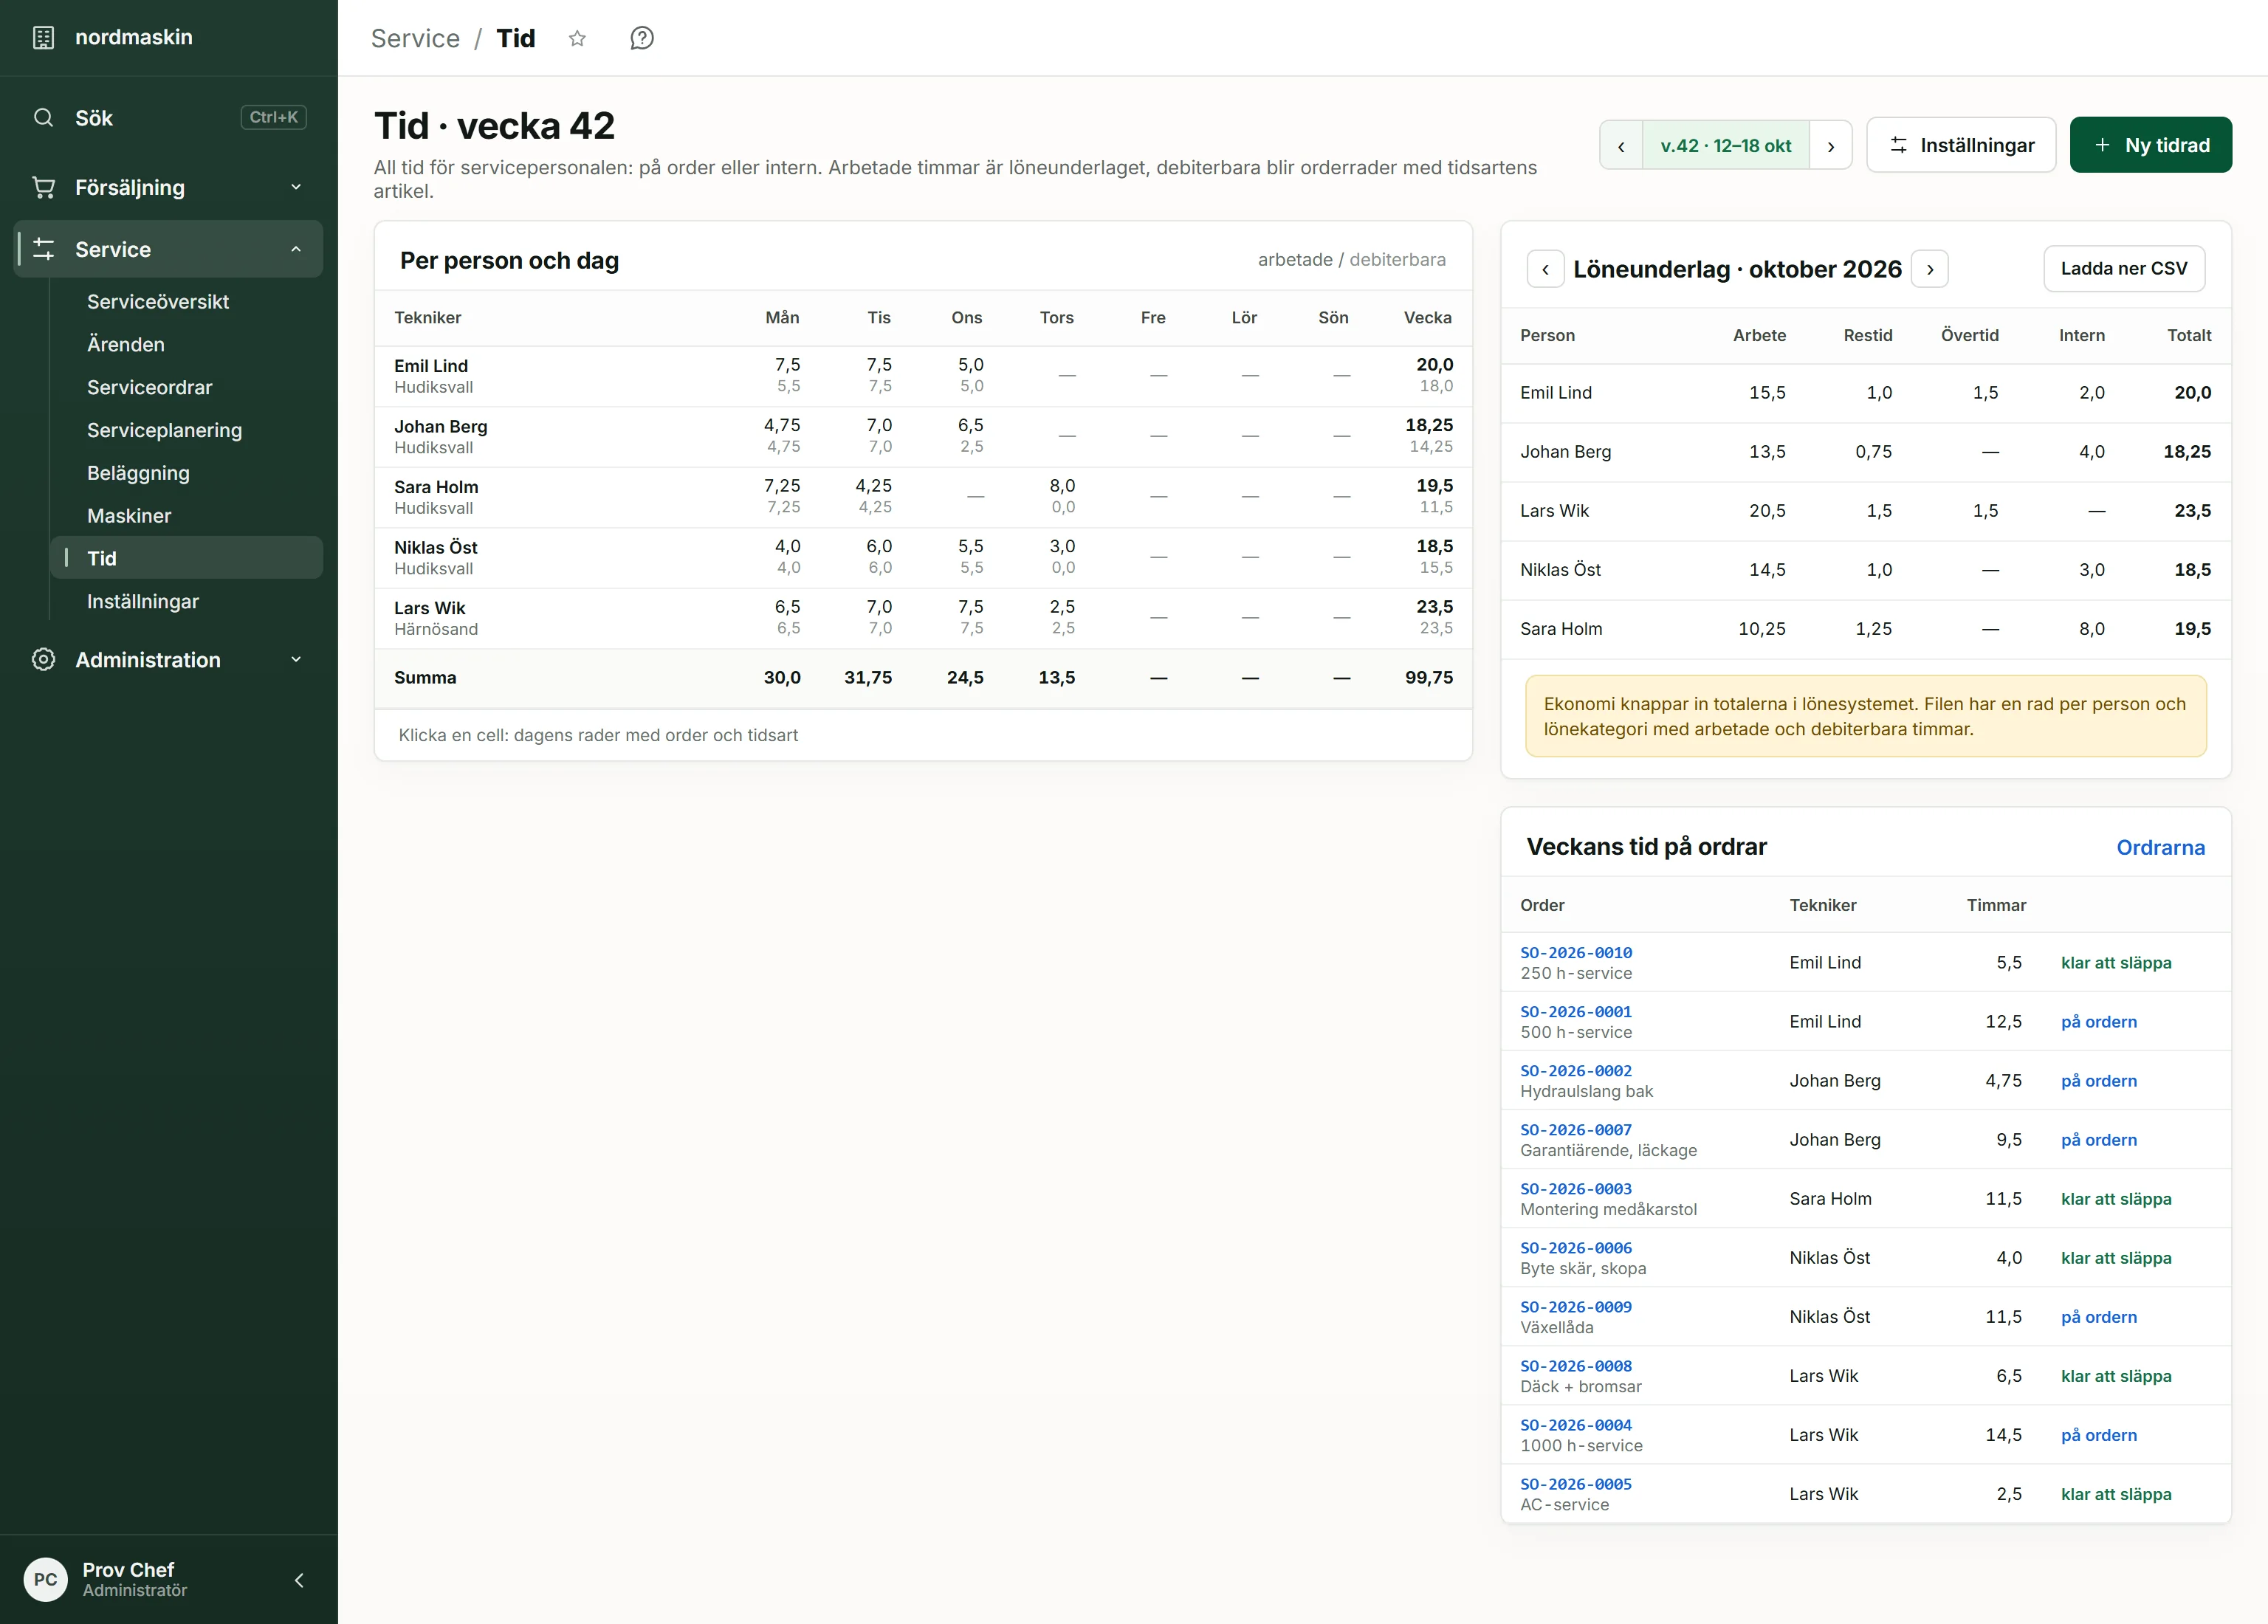Open order SO-2026-0007 link
Screen dimensions: 2268x1624
click(1576, 1130)
